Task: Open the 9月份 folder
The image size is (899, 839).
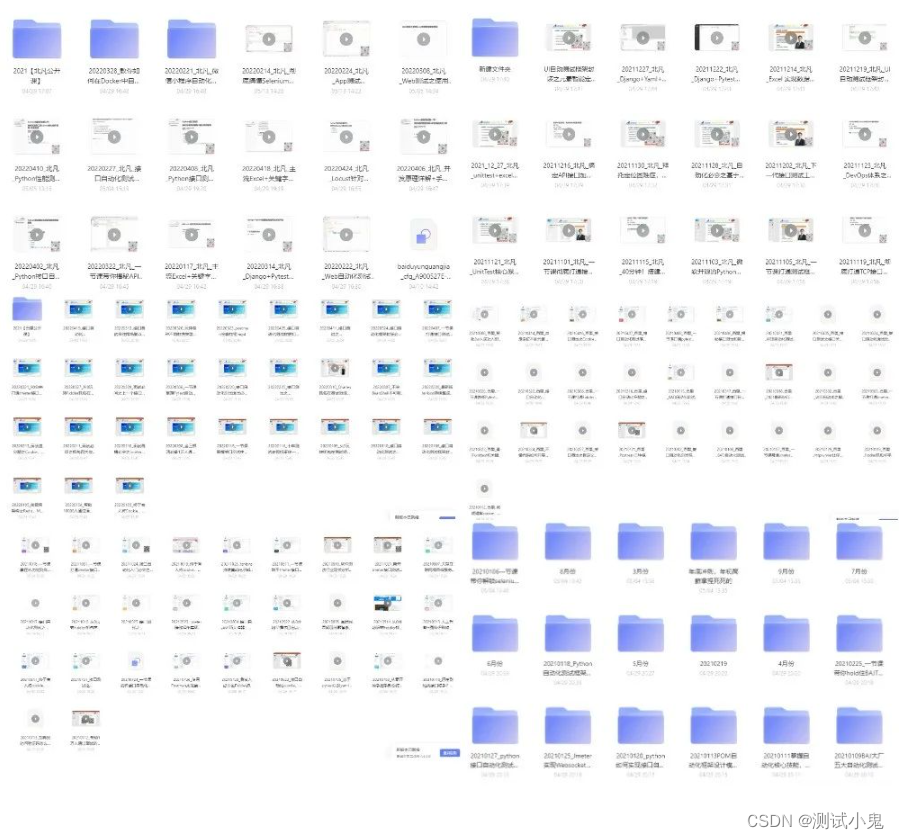Action: click(x=786, y=541)
